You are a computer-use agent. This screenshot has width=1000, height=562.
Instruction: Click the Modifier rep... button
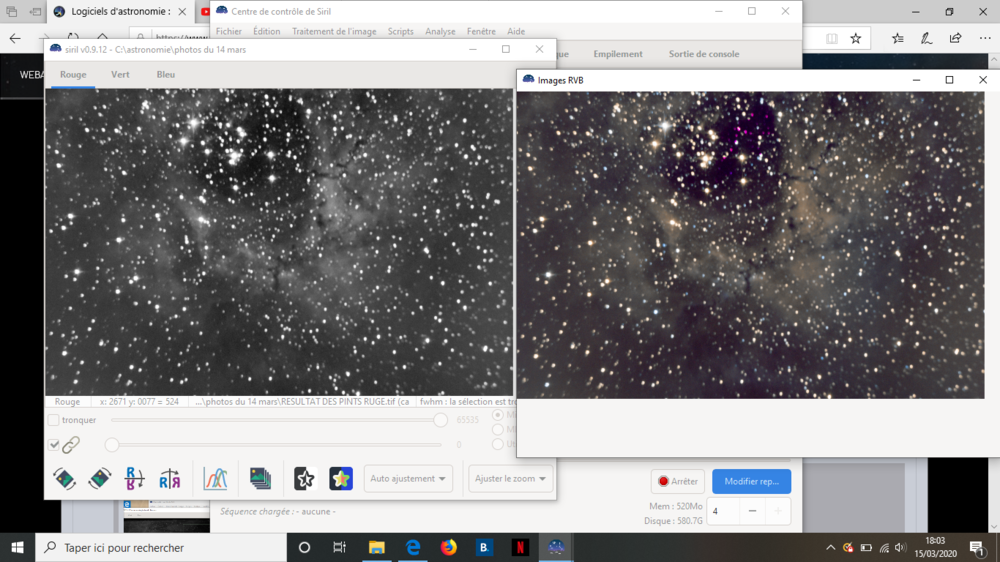click(x=751, y=481)
